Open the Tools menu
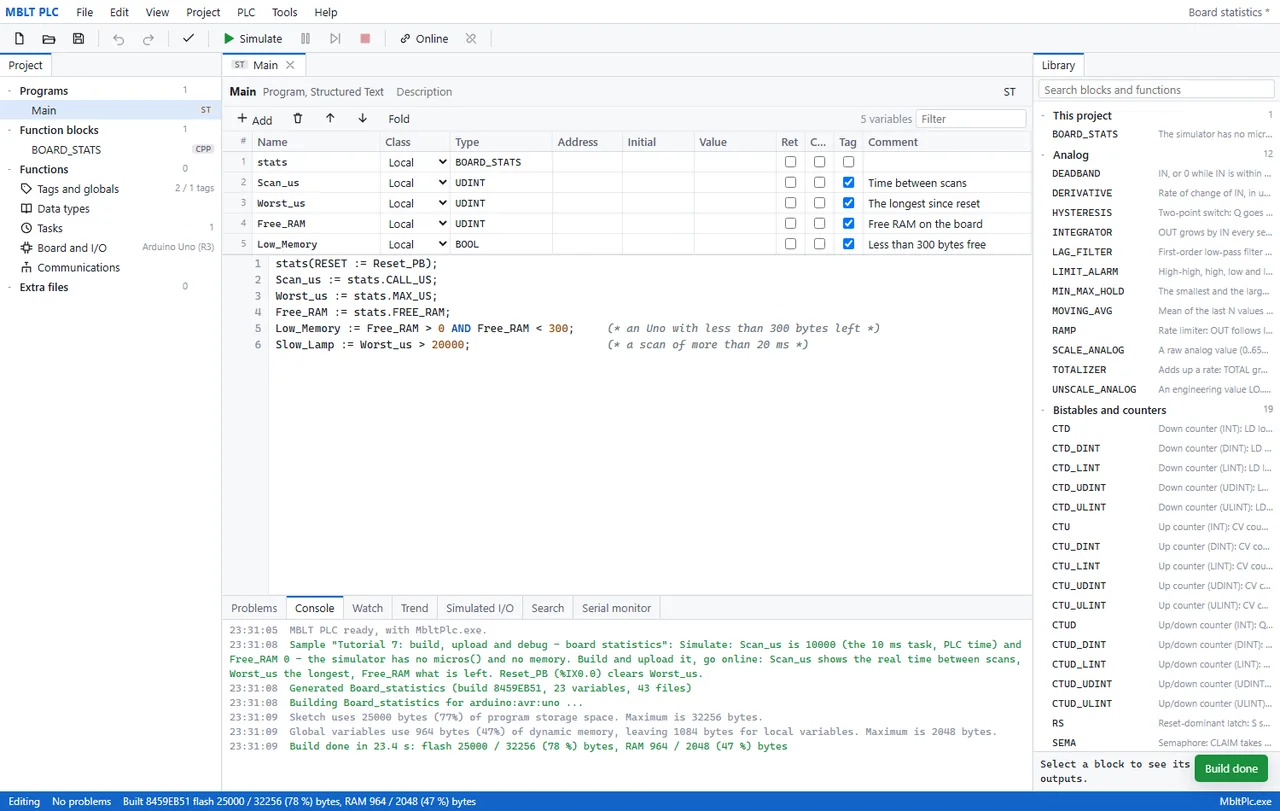1280x811 pixels. [x=285, y=12]
